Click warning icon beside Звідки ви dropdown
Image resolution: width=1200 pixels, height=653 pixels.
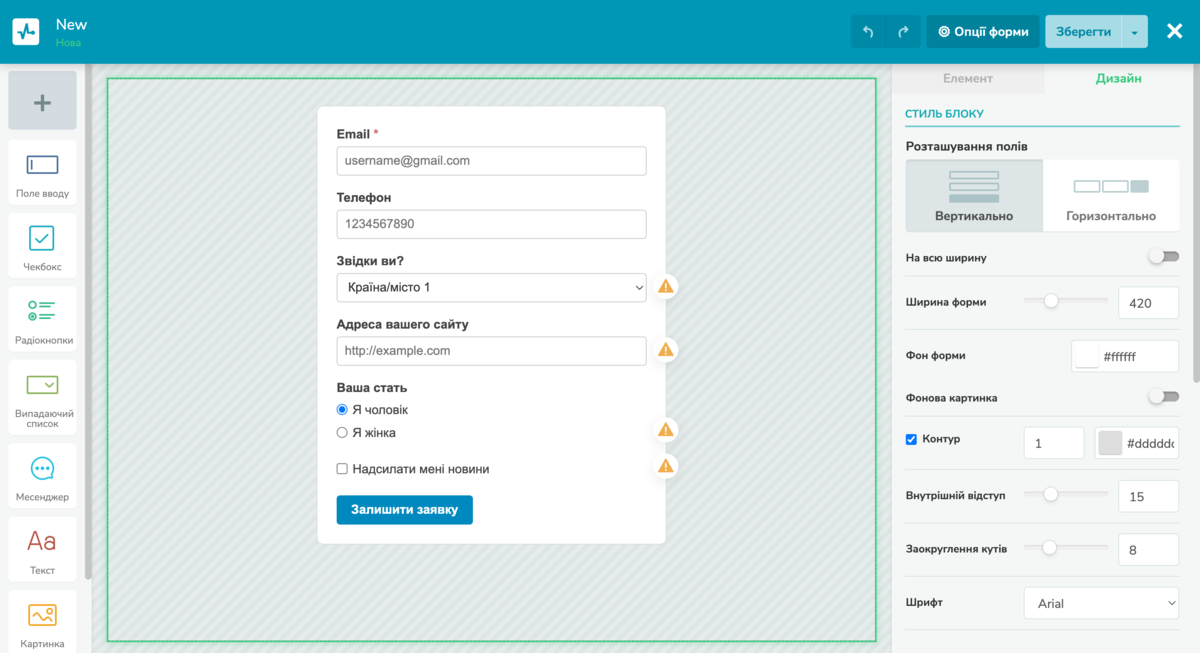tap(666, 287)
